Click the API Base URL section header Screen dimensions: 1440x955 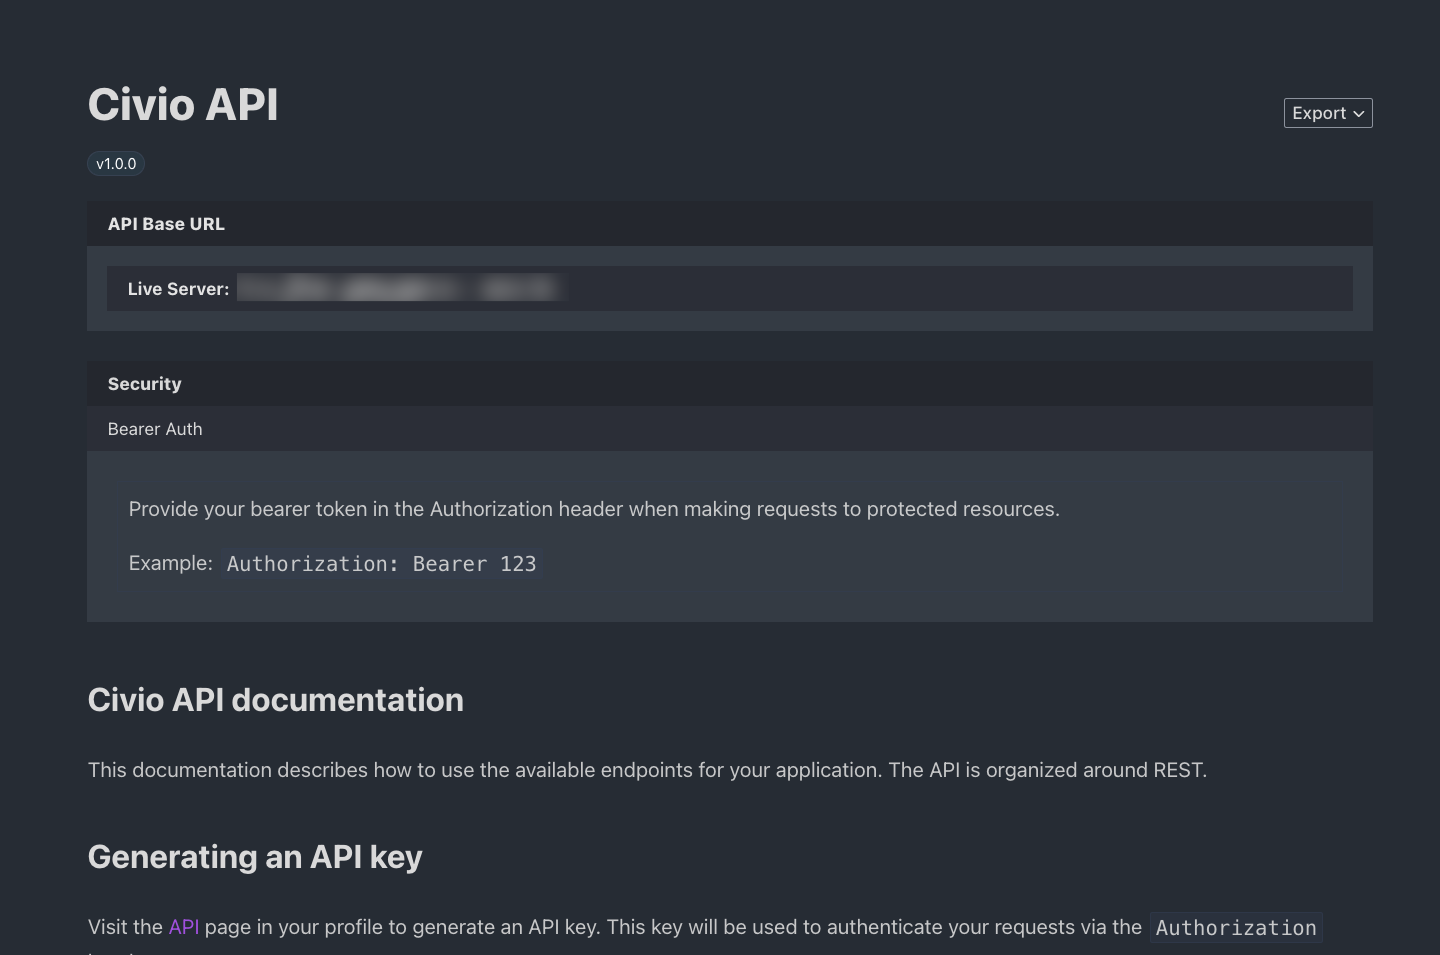[x=166, y=223]
